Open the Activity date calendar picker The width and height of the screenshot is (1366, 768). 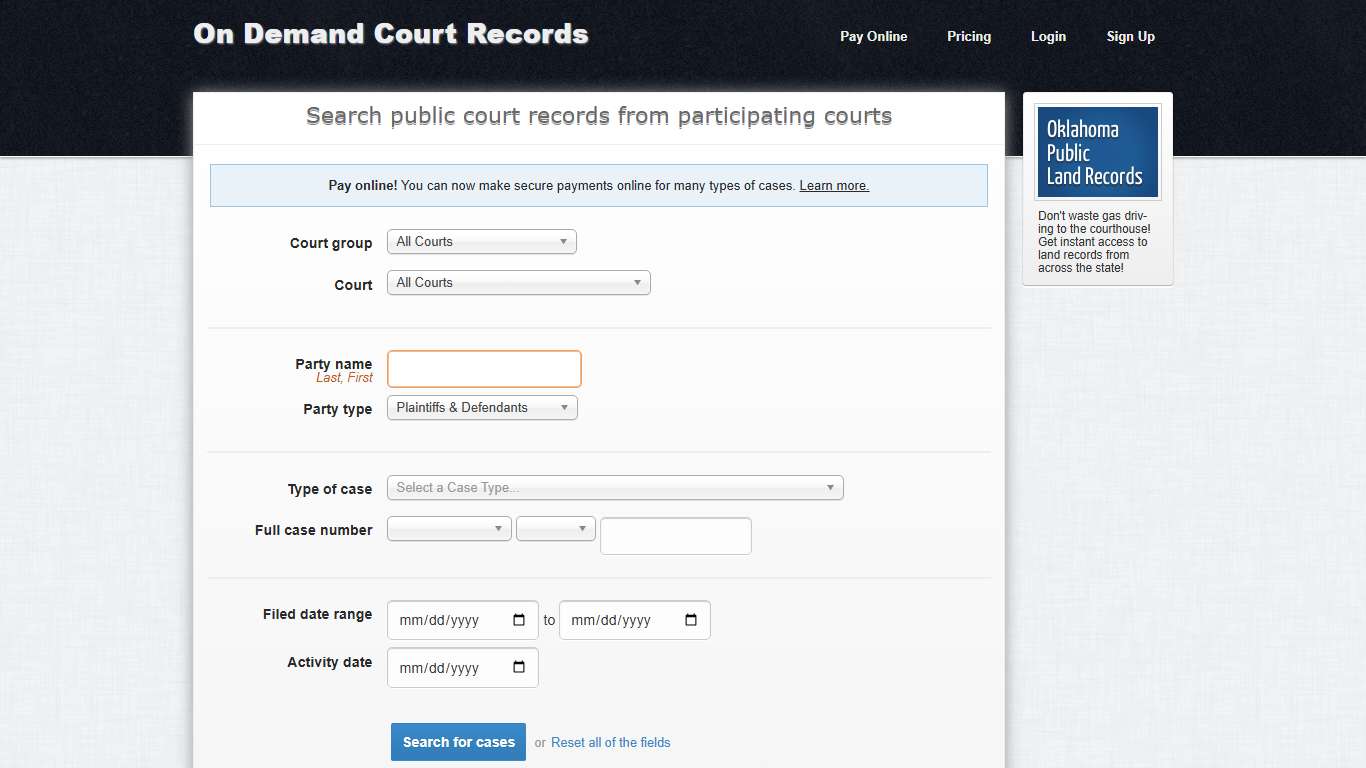click(521, 667)
